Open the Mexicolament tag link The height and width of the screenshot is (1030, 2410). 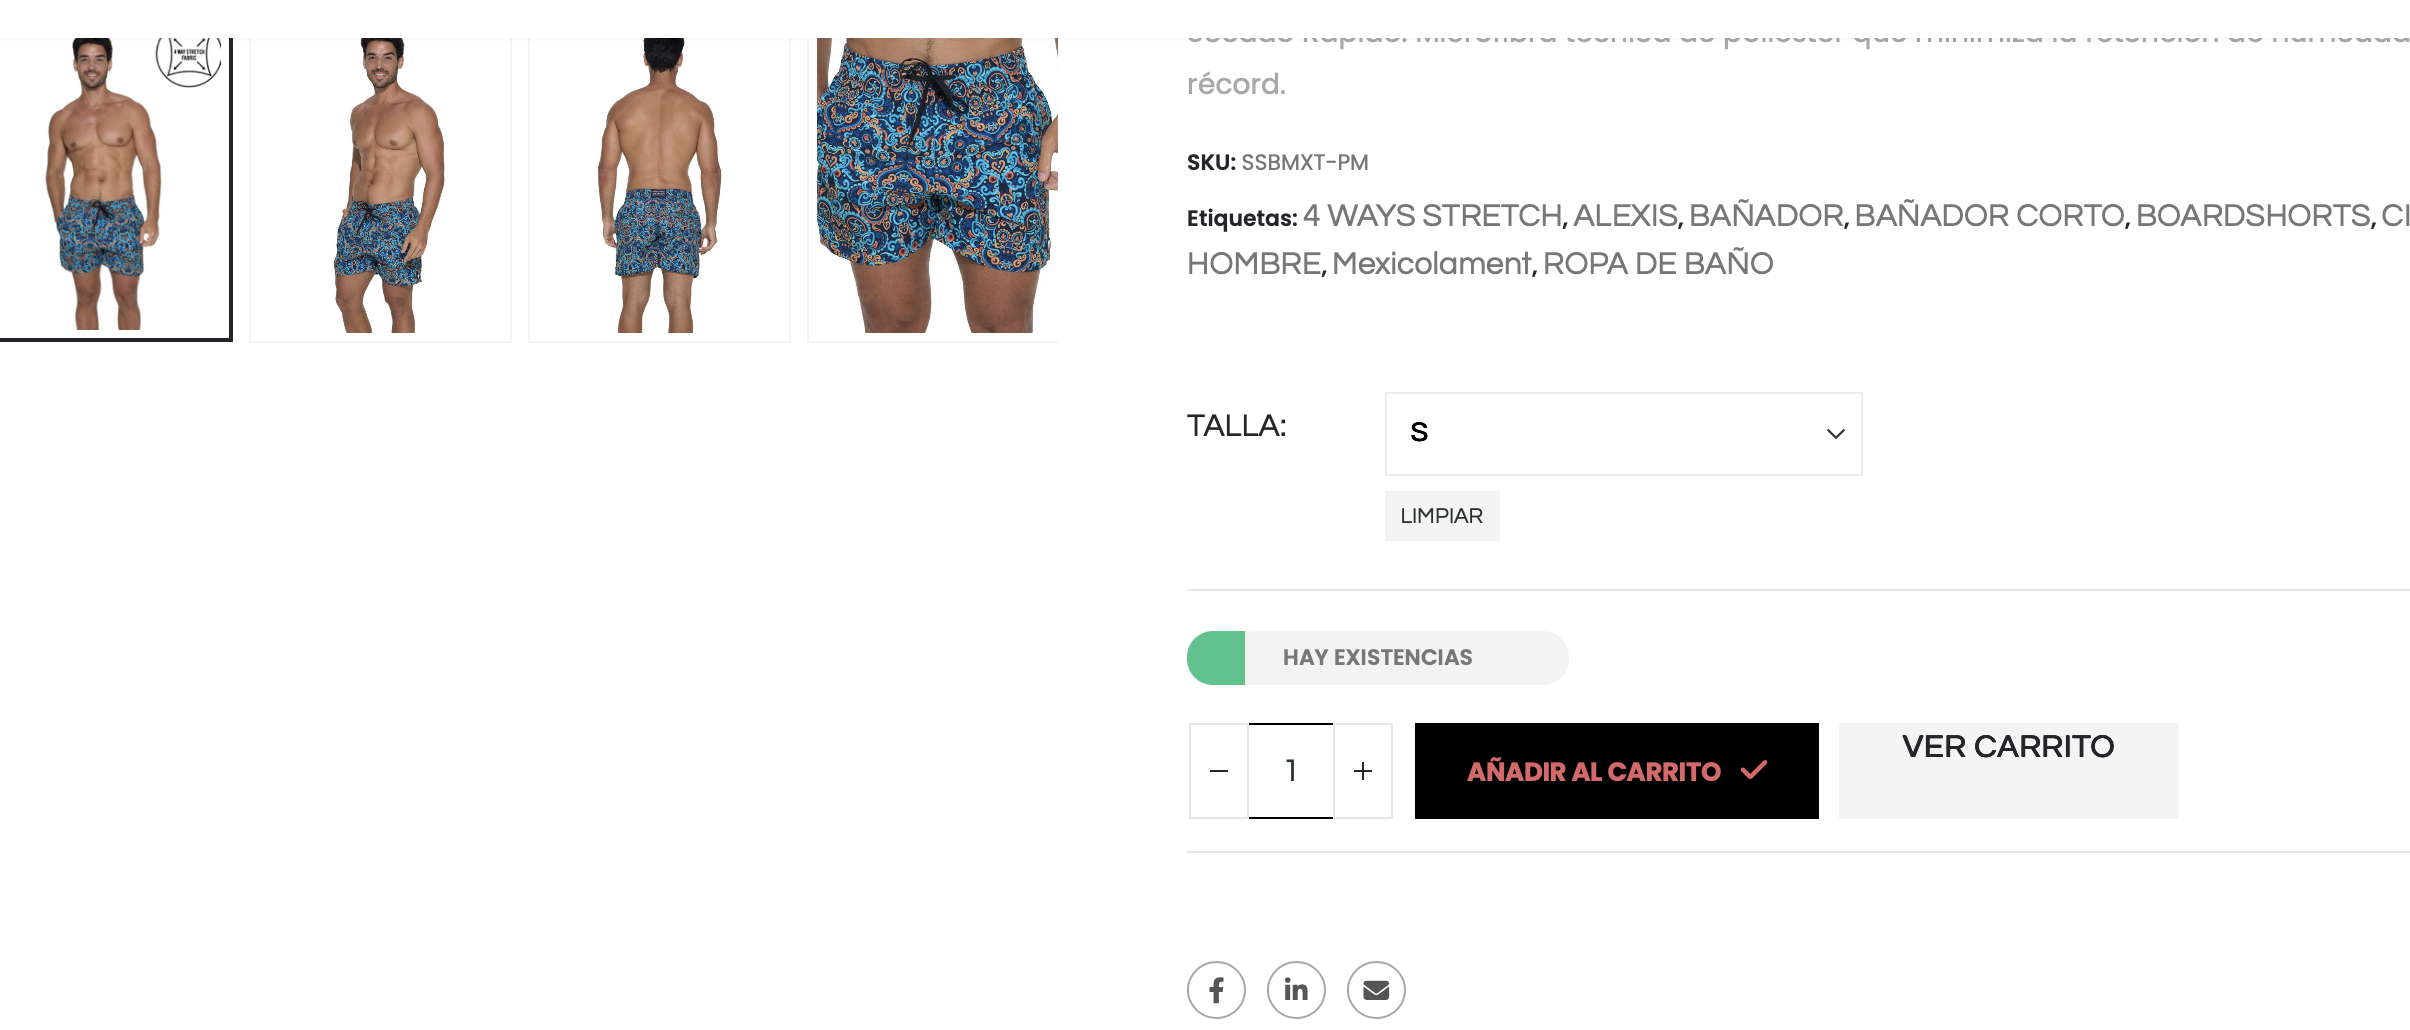[1431, 264]
